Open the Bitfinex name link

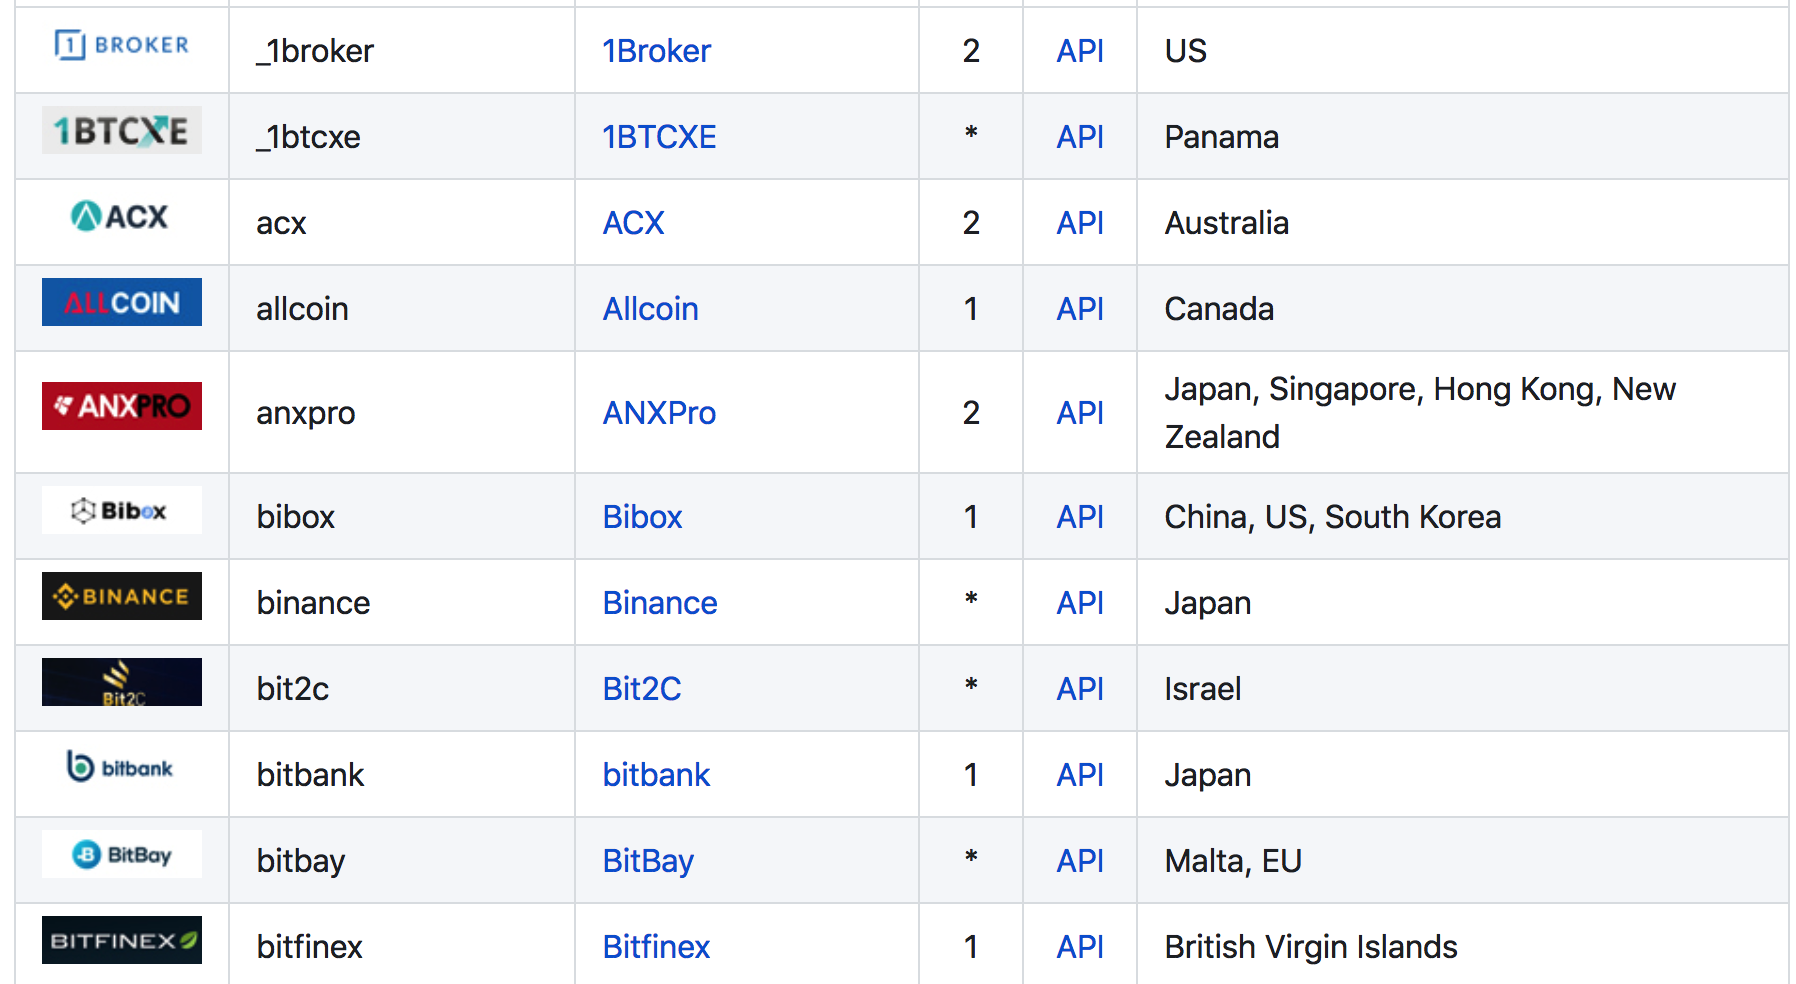[x=656, y=947]
